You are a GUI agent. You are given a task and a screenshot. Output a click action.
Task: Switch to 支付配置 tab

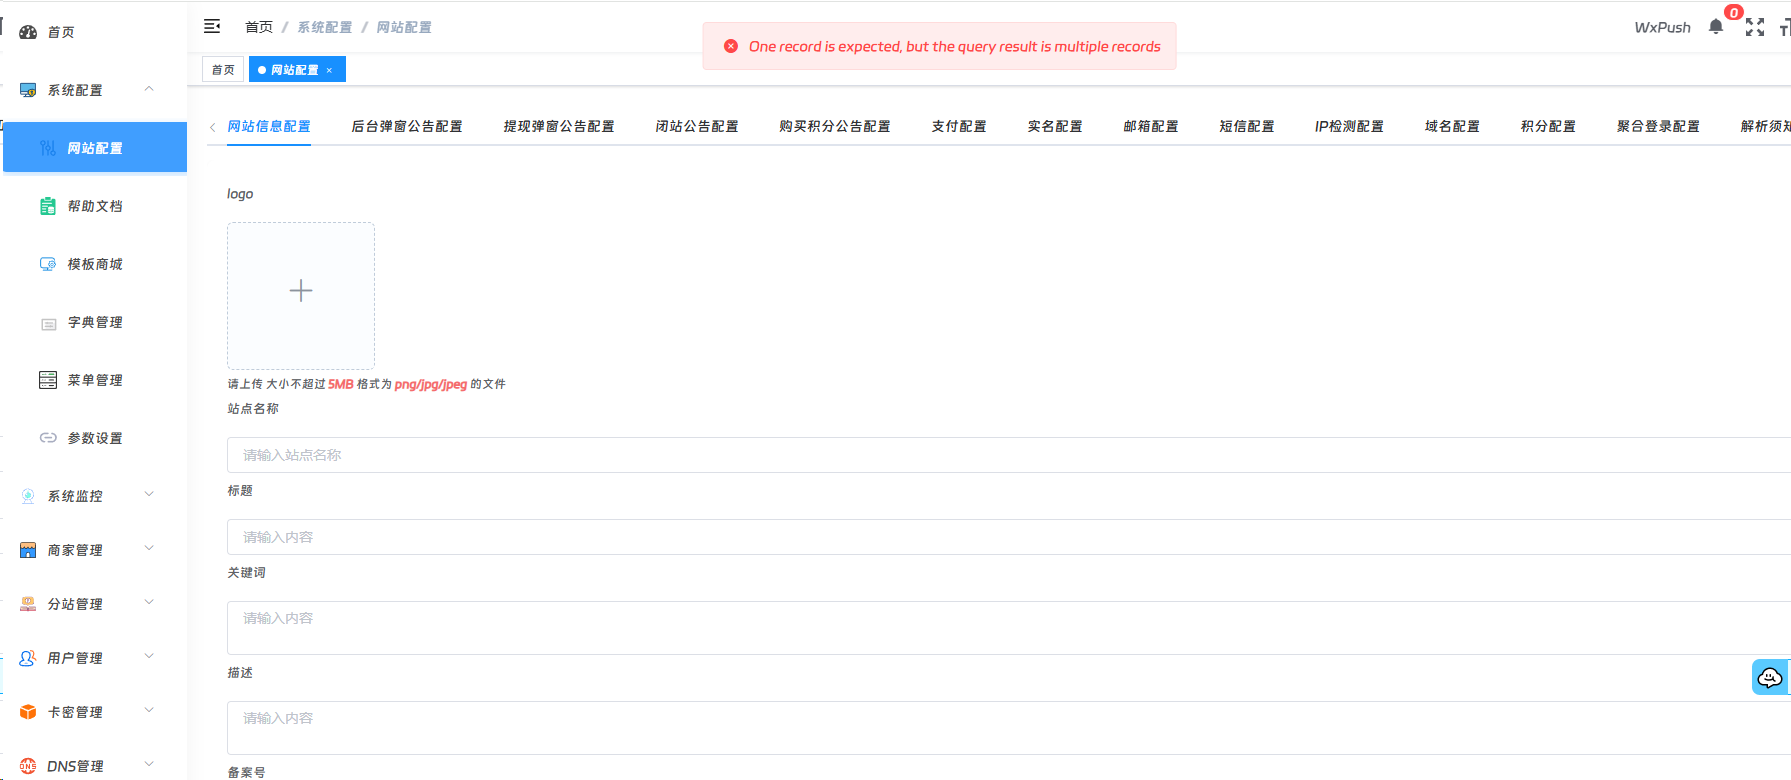pyautogui.click(x=959, y=126)
